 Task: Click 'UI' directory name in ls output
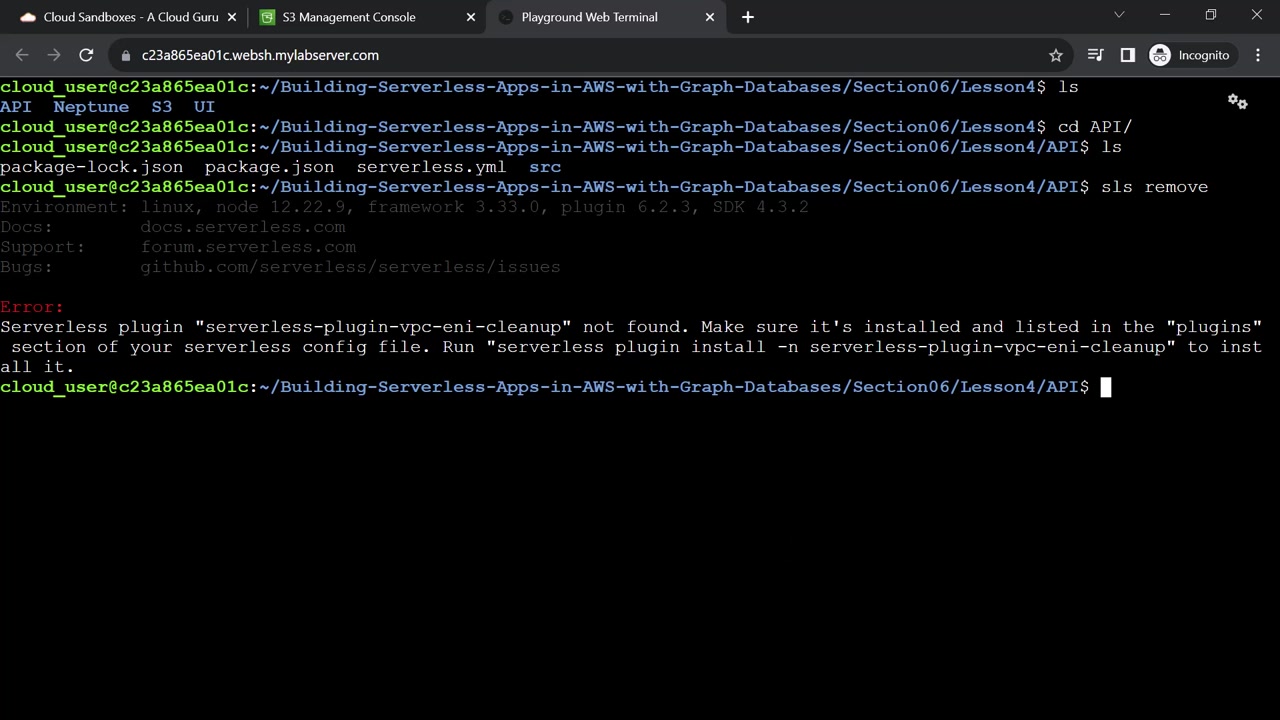click(x=204, y=107)
